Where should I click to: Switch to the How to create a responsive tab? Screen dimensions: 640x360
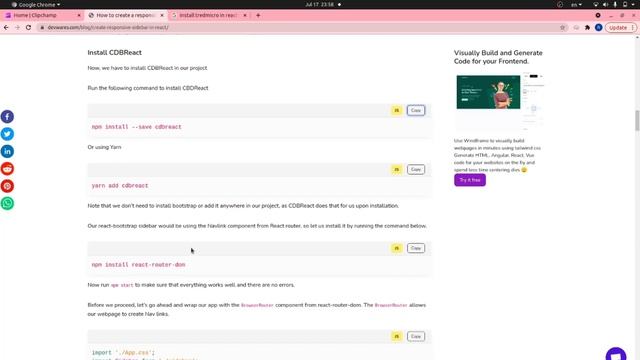point(125,15)
